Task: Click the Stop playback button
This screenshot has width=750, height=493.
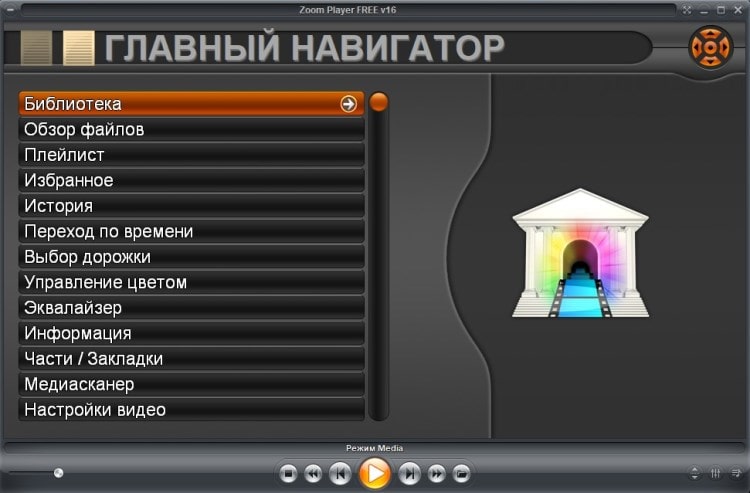Action: (288, 474)
